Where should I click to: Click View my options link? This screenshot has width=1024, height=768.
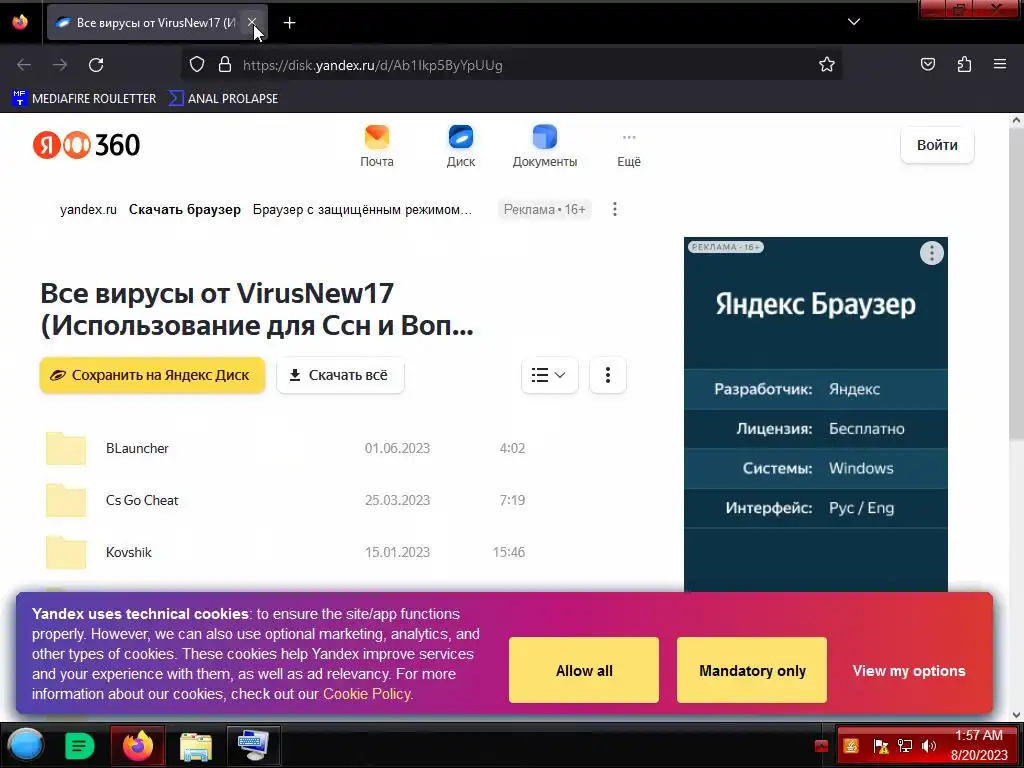point(908,671)
